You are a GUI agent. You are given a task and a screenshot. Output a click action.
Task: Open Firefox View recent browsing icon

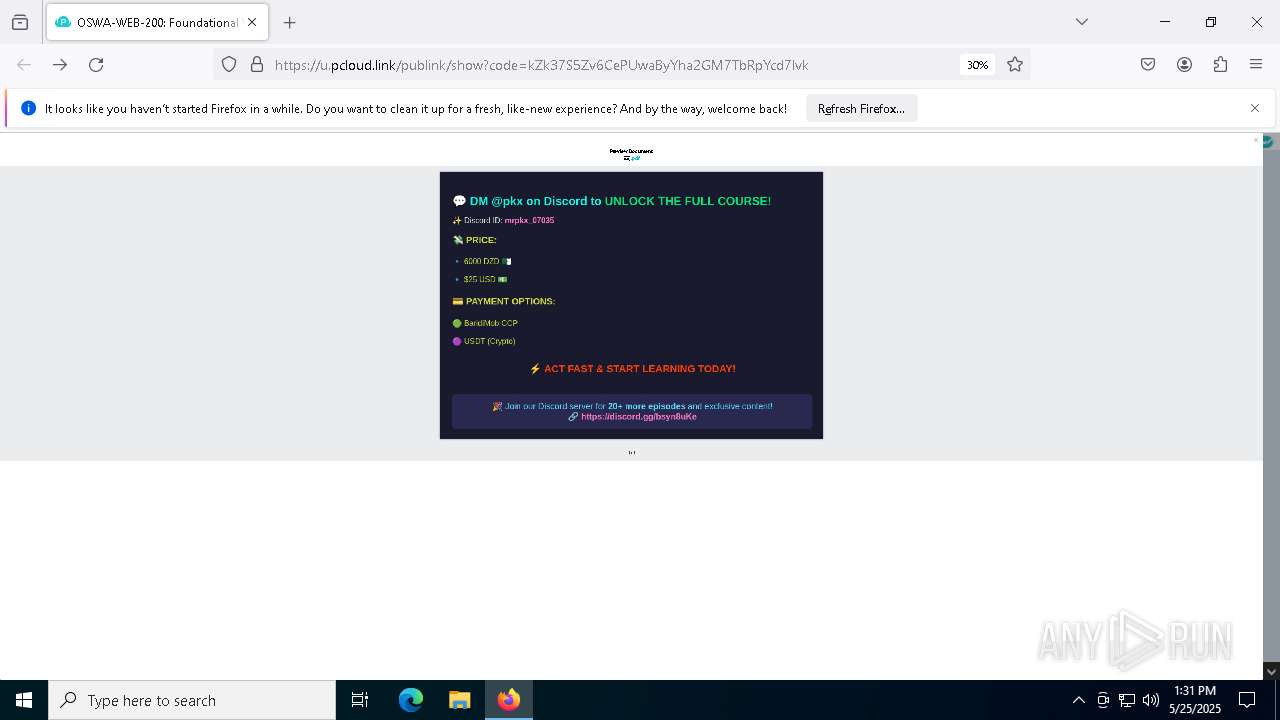coord(20,22)
